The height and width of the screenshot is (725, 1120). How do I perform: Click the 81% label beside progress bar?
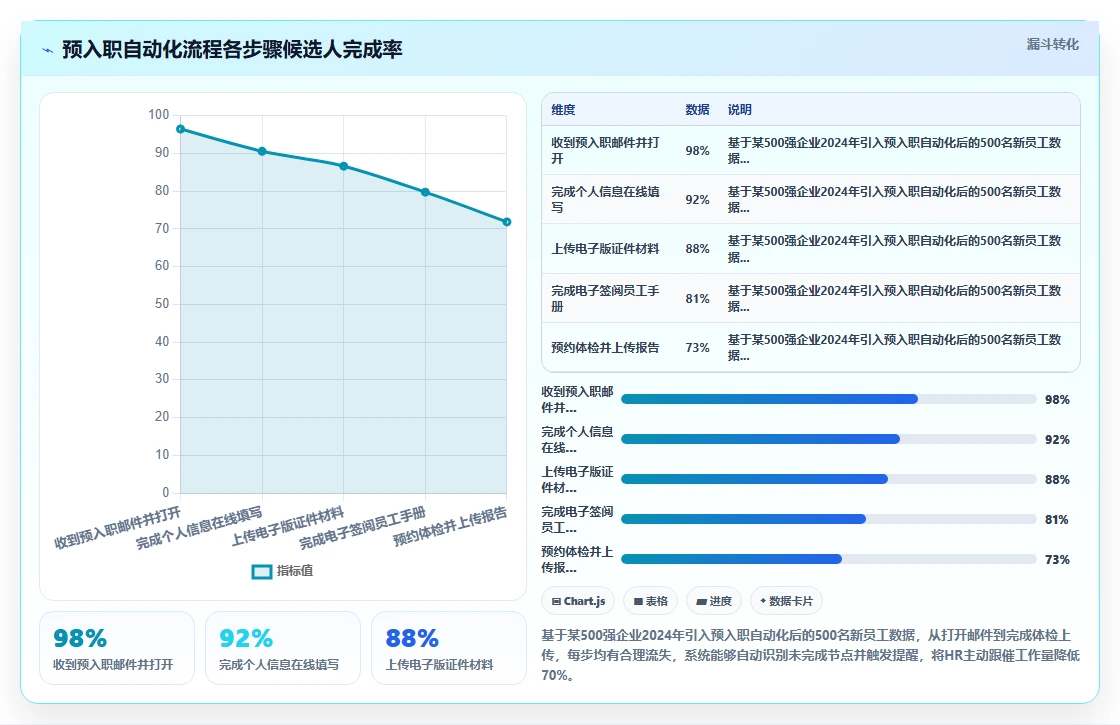pyautogui.click(x=1057, y=520)
